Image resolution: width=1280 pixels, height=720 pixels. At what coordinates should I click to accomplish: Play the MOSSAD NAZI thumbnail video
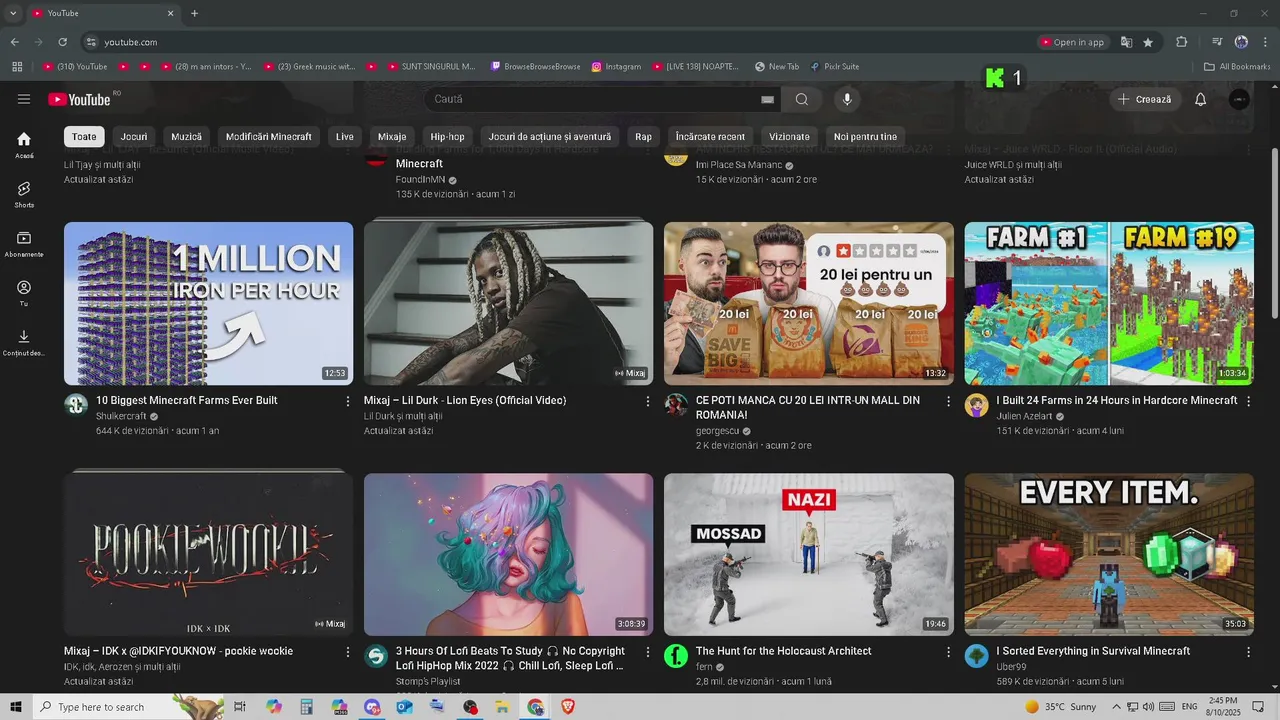pyautogui.click(x=809, y=555)
